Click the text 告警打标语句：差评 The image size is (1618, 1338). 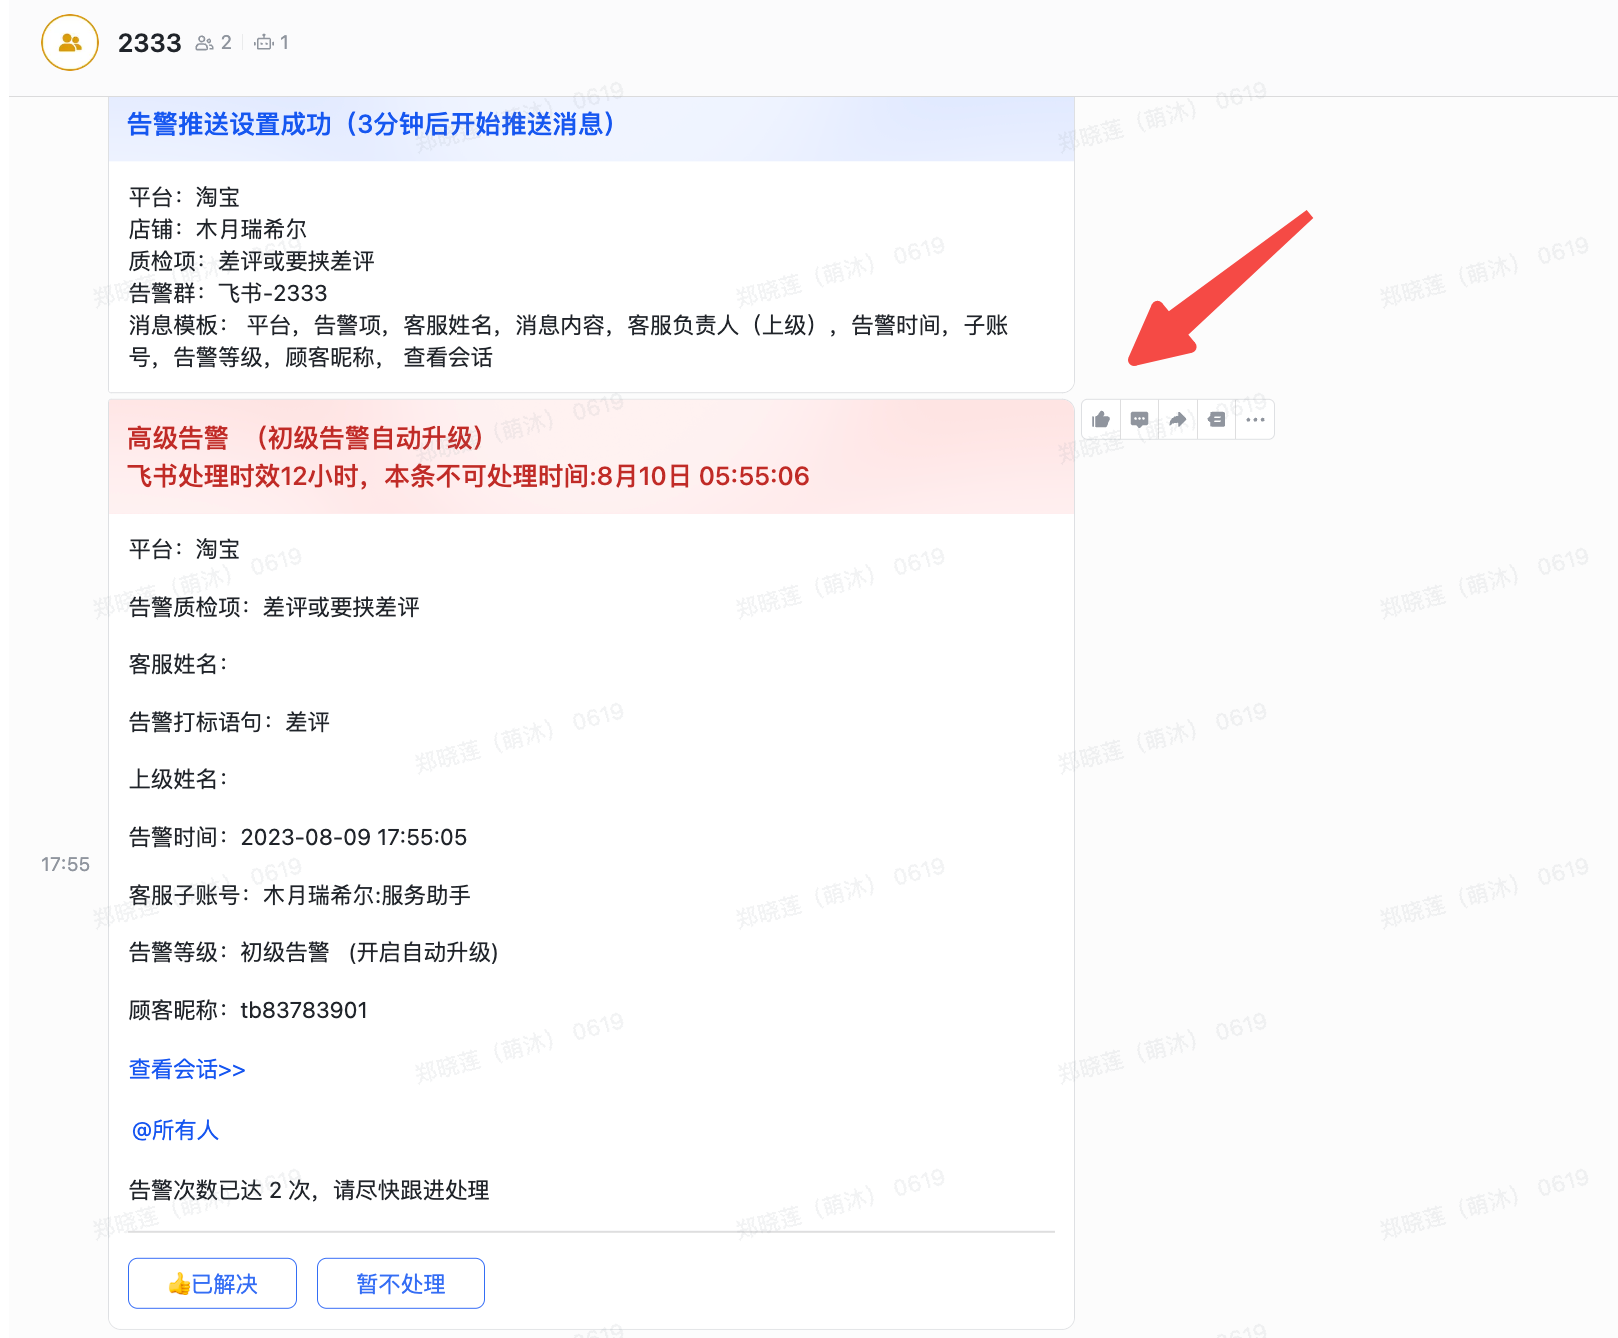pos(230,722)
